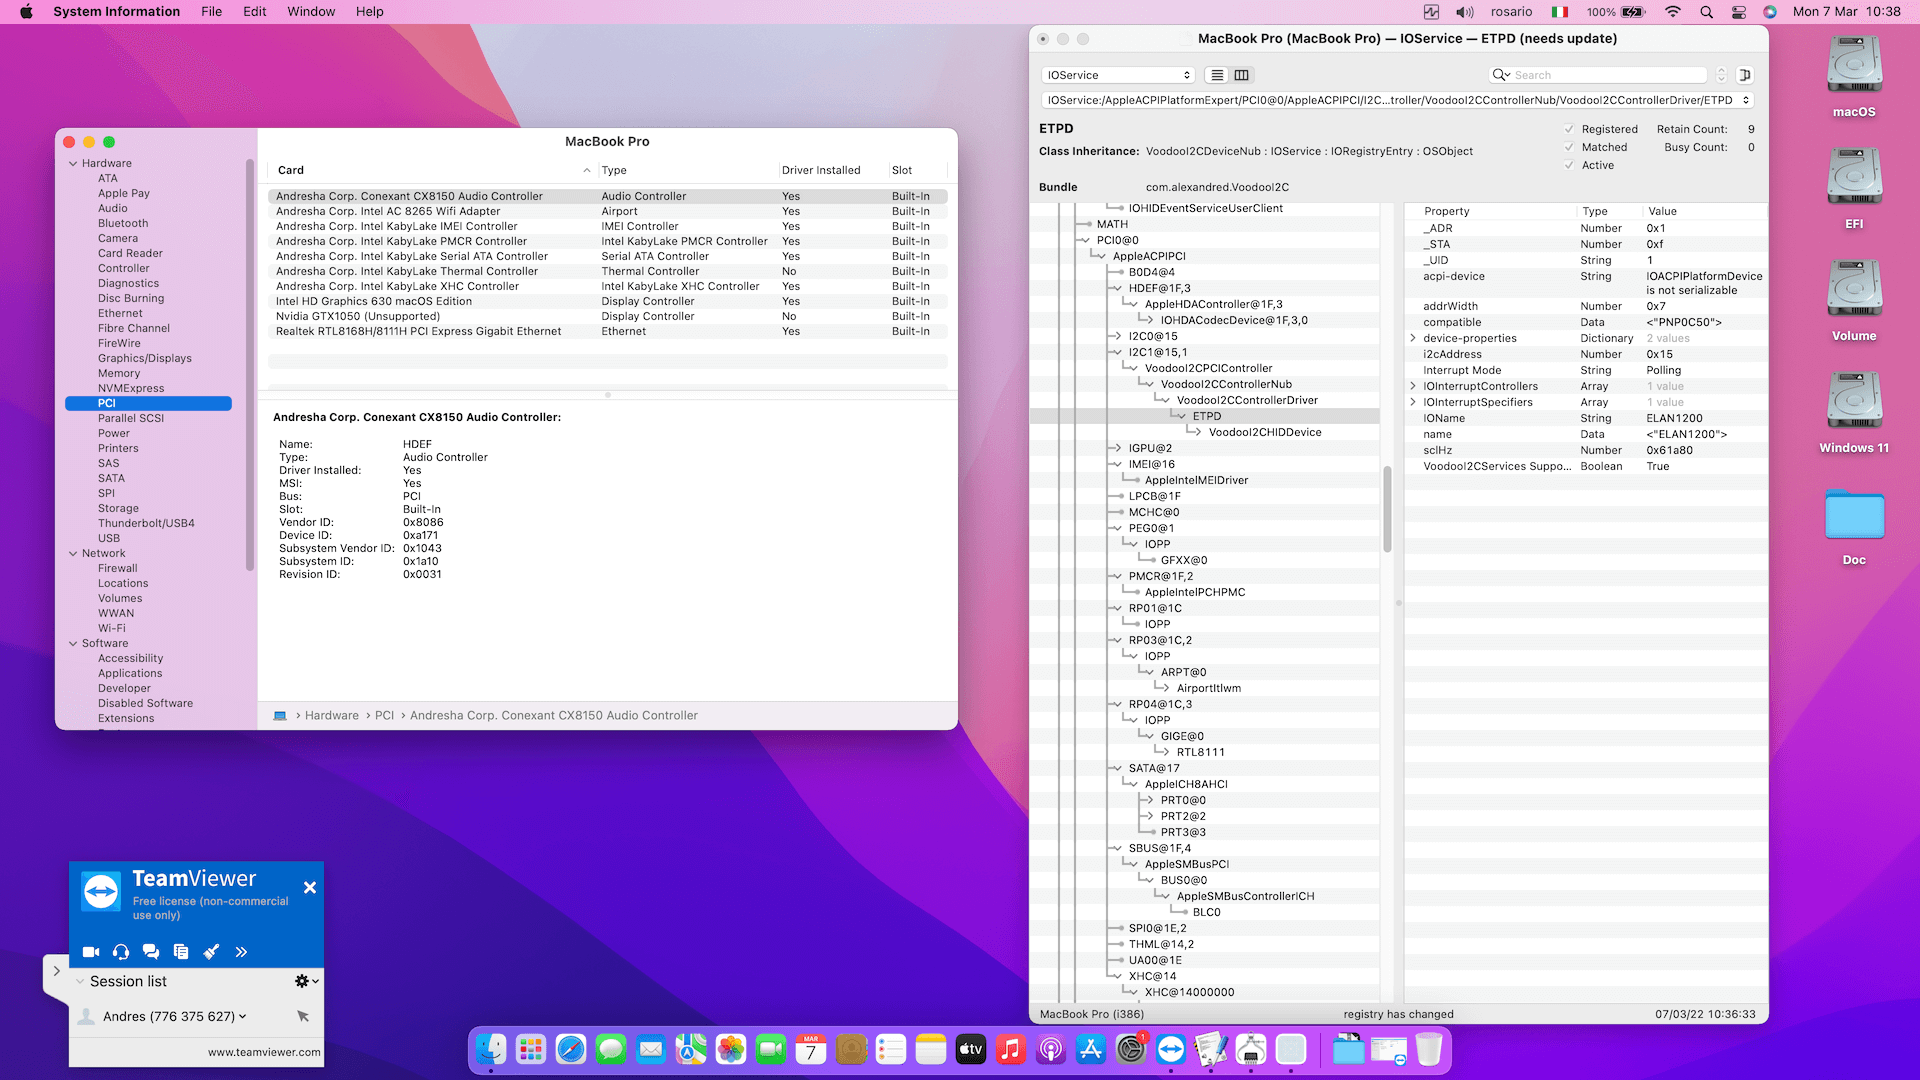Click TeamViewer video camera icon
The height and width of the screenshot is (1080, 1920).
click(x=90, y=952)
